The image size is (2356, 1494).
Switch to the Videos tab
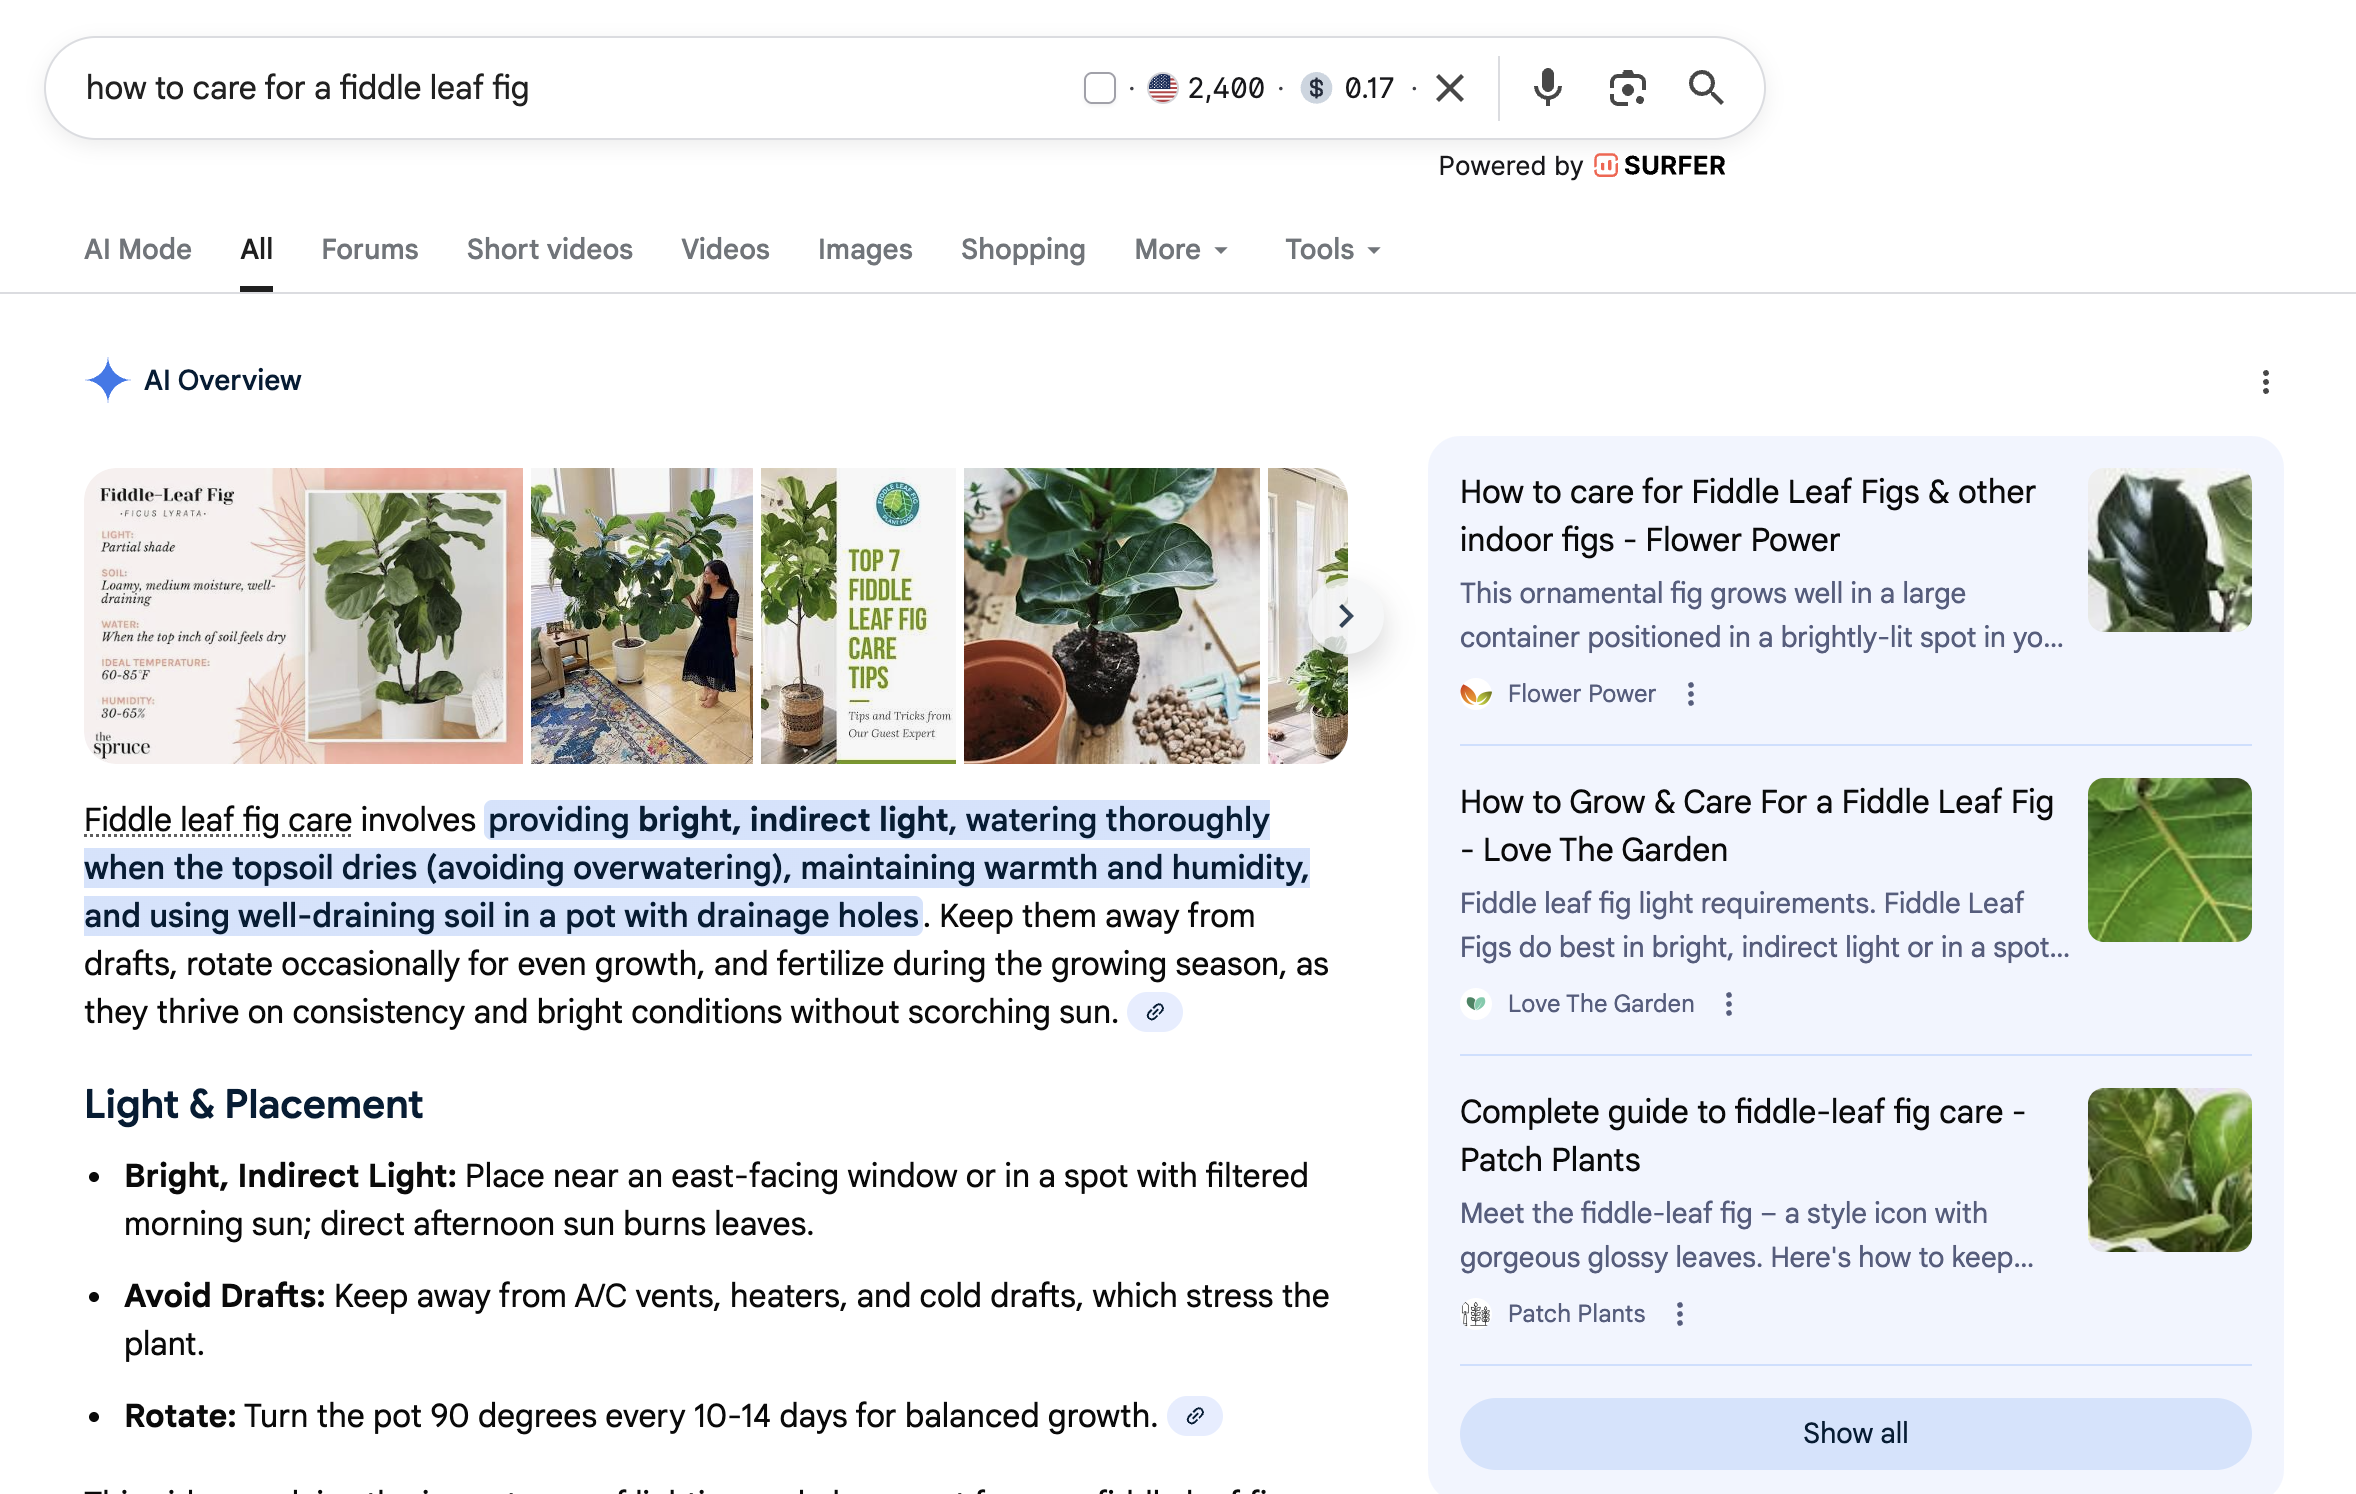[725, 249]
